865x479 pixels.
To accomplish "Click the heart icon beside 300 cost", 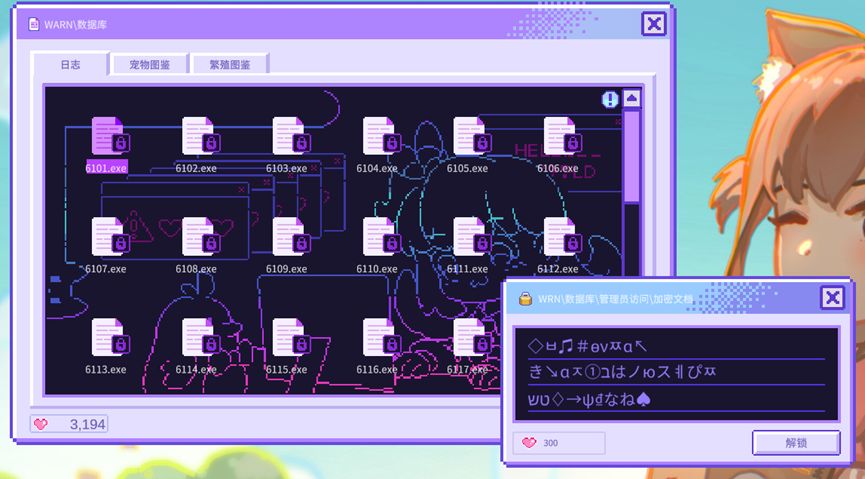I will (529, 443).
